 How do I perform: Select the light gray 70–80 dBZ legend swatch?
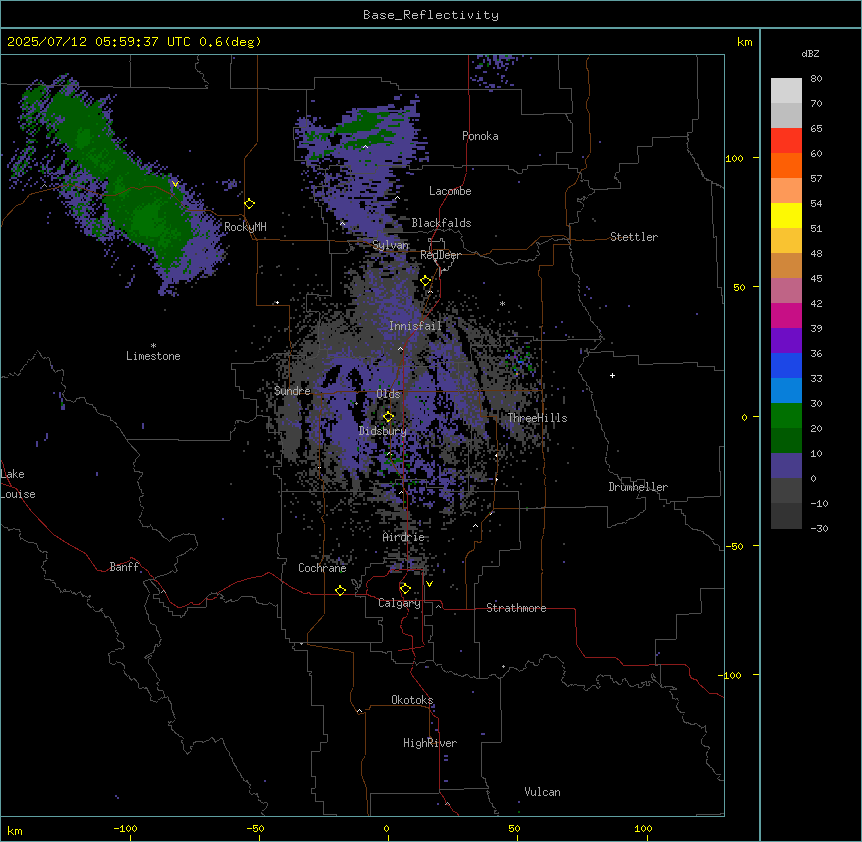tap(786, 90)
